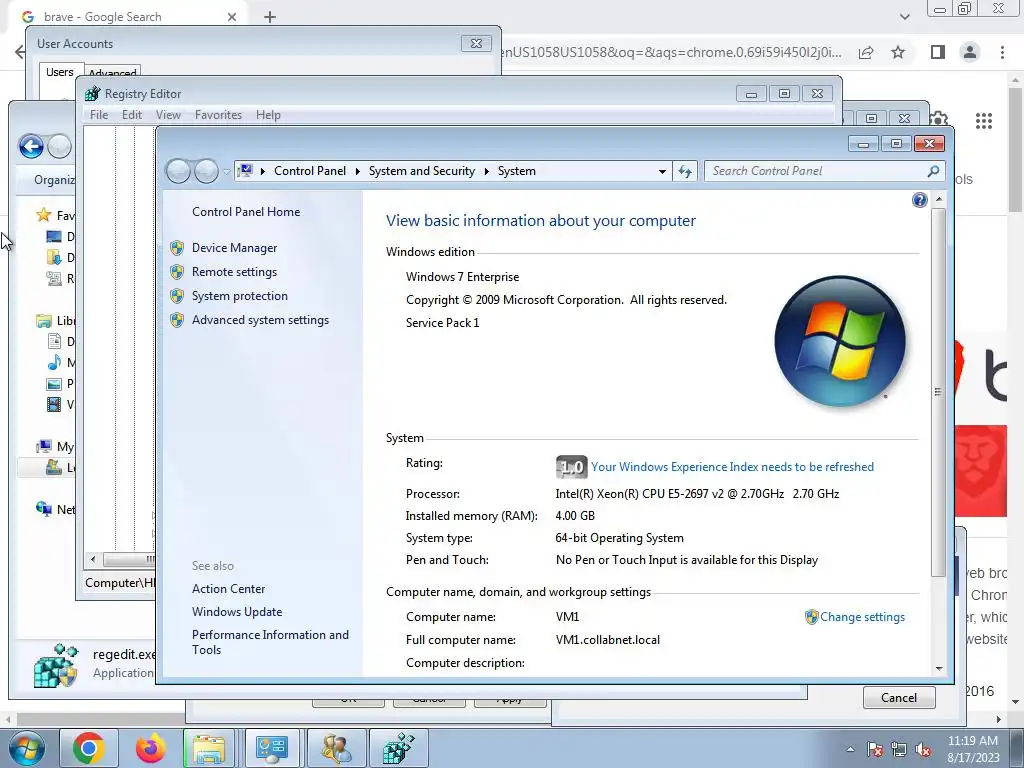The height and width of the screenshot is (768, 1024).
Task: Open the recent pages dropdown arrow
Action: (227, 172)
